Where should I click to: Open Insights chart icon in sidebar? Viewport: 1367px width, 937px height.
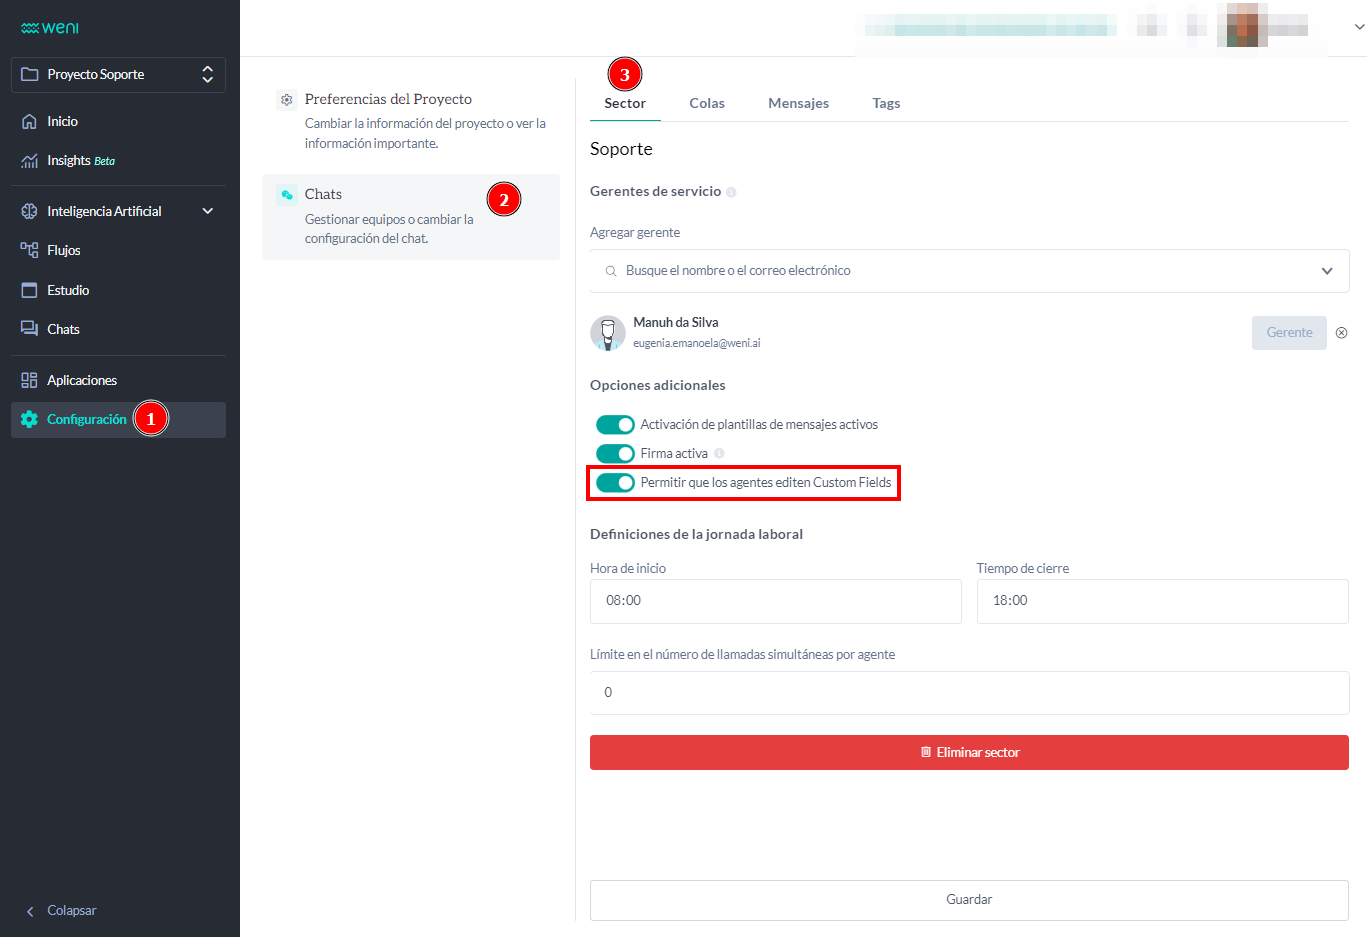[29, 161]
